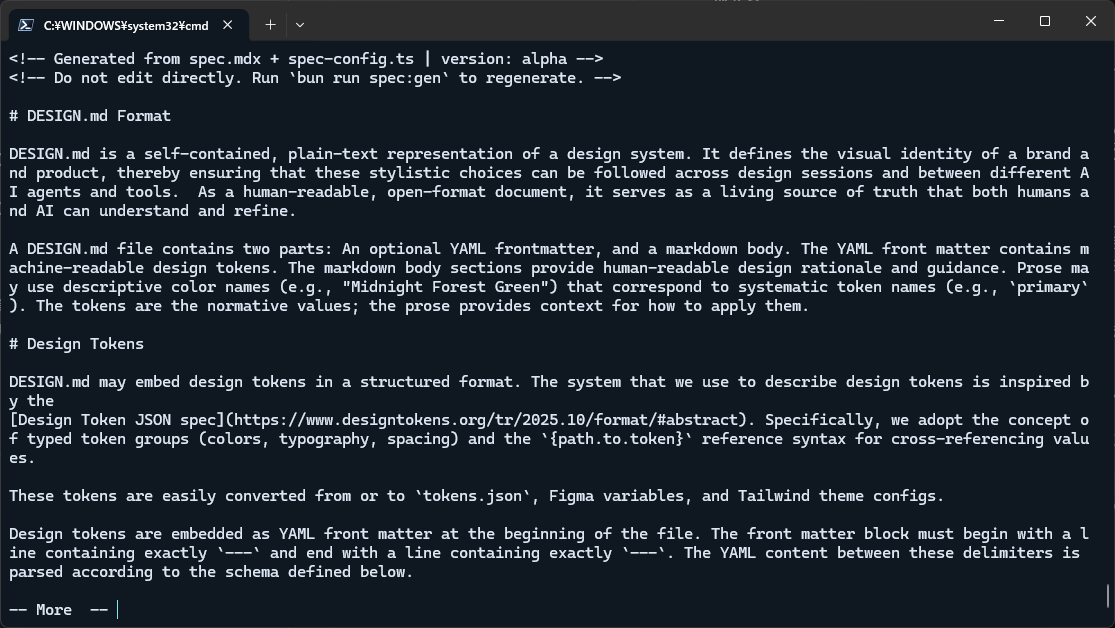Expand the new tab profile dropdown
The image size is (1115, 628).
tap(300, 24)
